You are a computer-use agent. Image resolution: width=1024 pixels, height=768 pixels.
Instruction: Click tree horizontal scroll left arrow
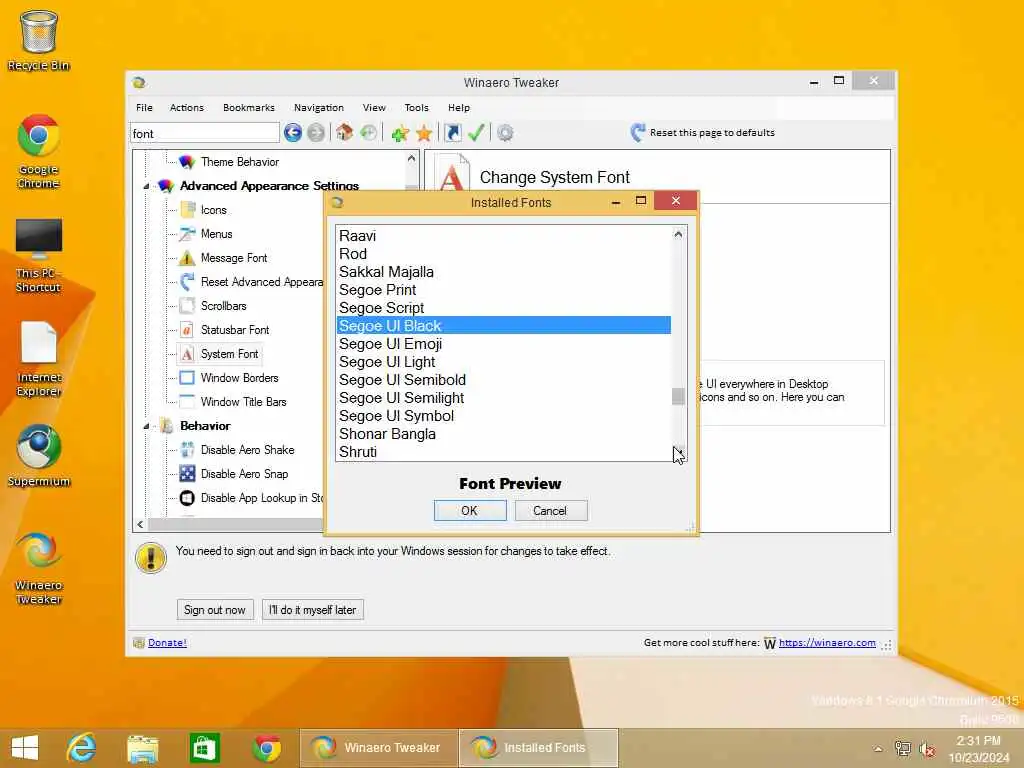[140, 524]
